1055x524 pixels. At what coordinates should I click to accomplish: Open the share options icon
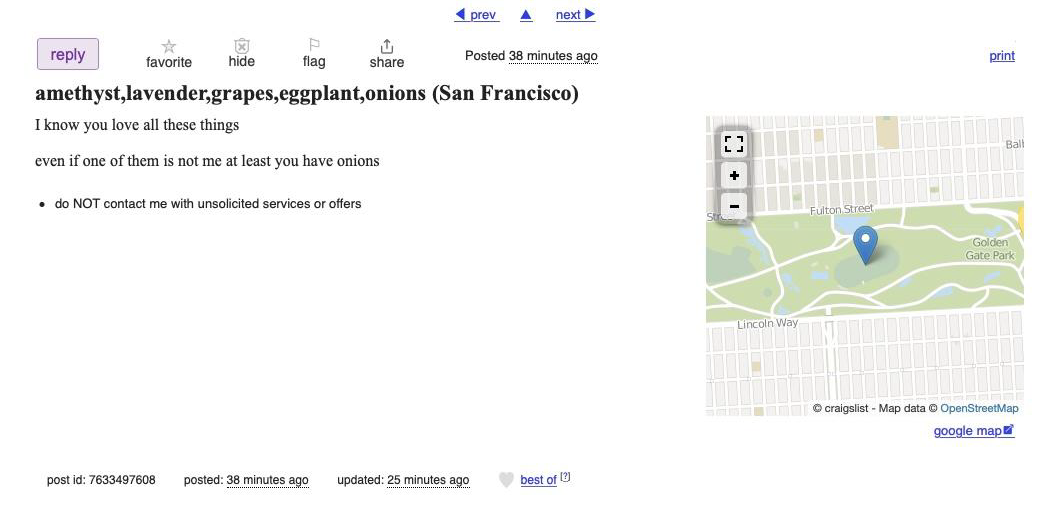coord(387,46)
